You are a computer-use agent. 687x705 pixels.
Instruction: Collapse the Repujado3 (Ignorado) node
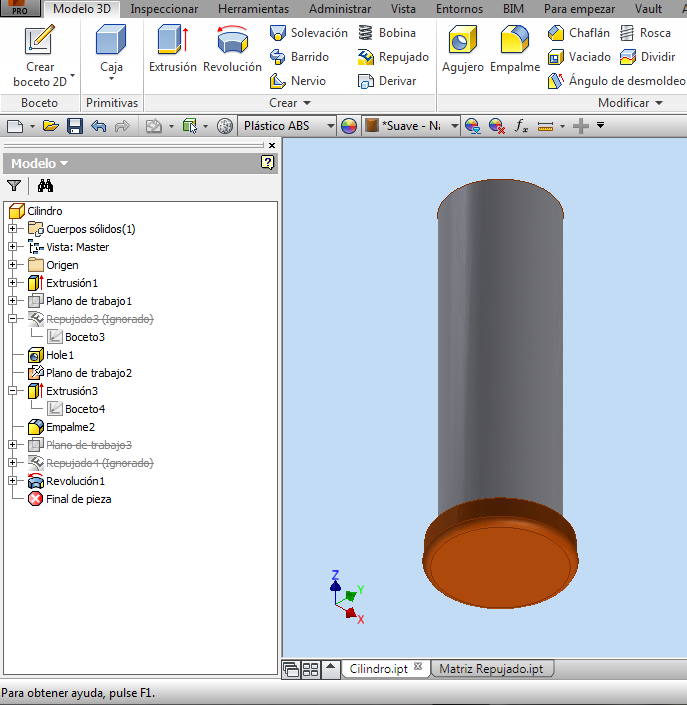(13, 319)
